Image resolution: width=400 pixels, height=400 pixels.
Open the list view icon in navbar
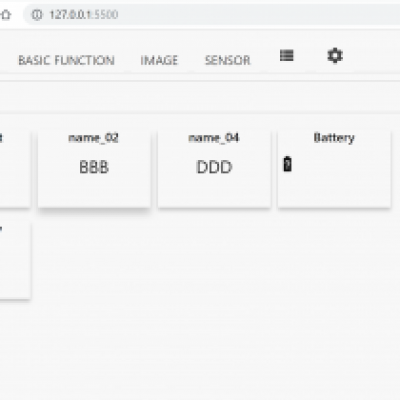click(287, 55)
